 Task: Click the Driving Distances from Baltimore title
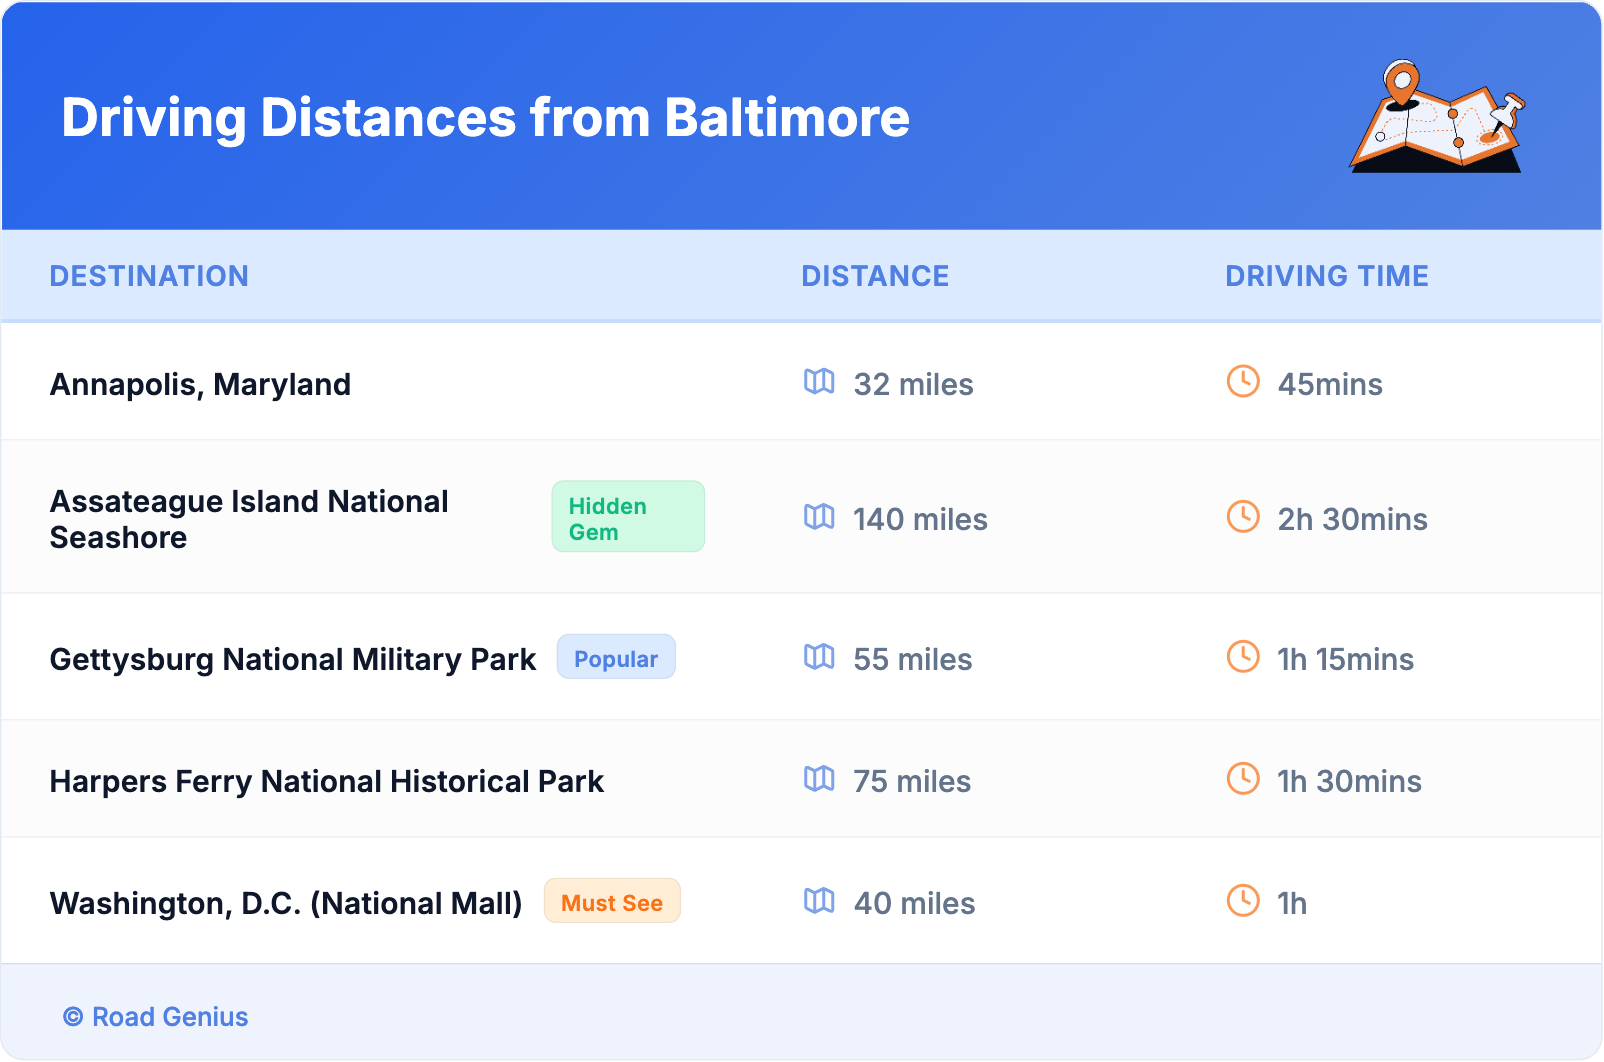point(485,118)
